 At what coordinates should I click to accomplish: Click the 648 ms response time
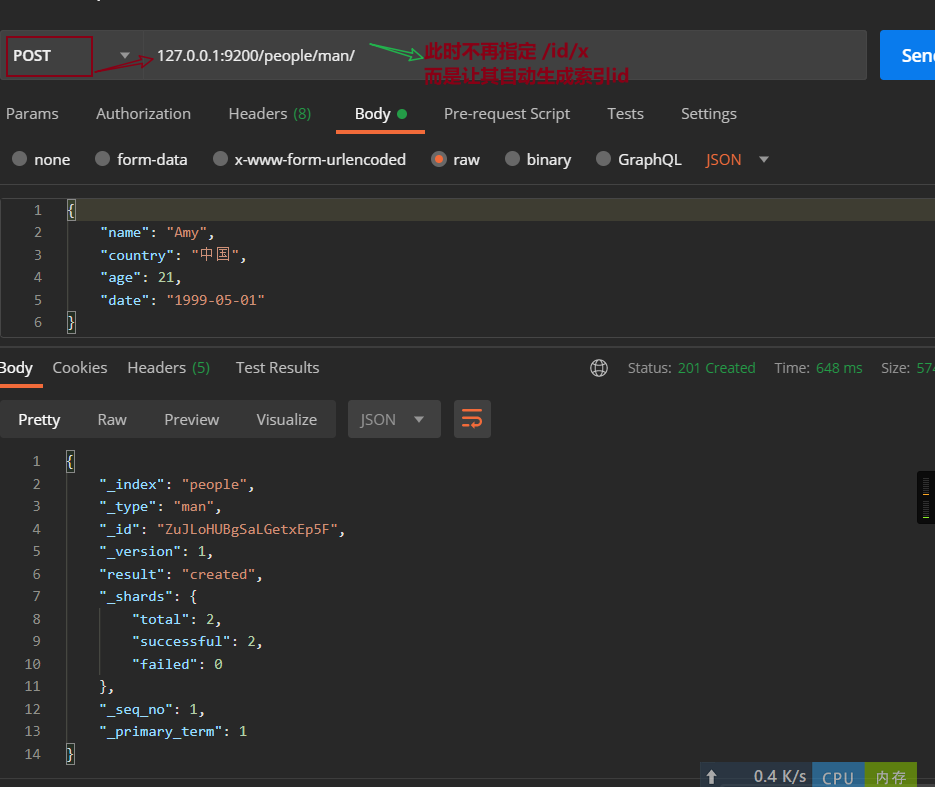[838, 368]
